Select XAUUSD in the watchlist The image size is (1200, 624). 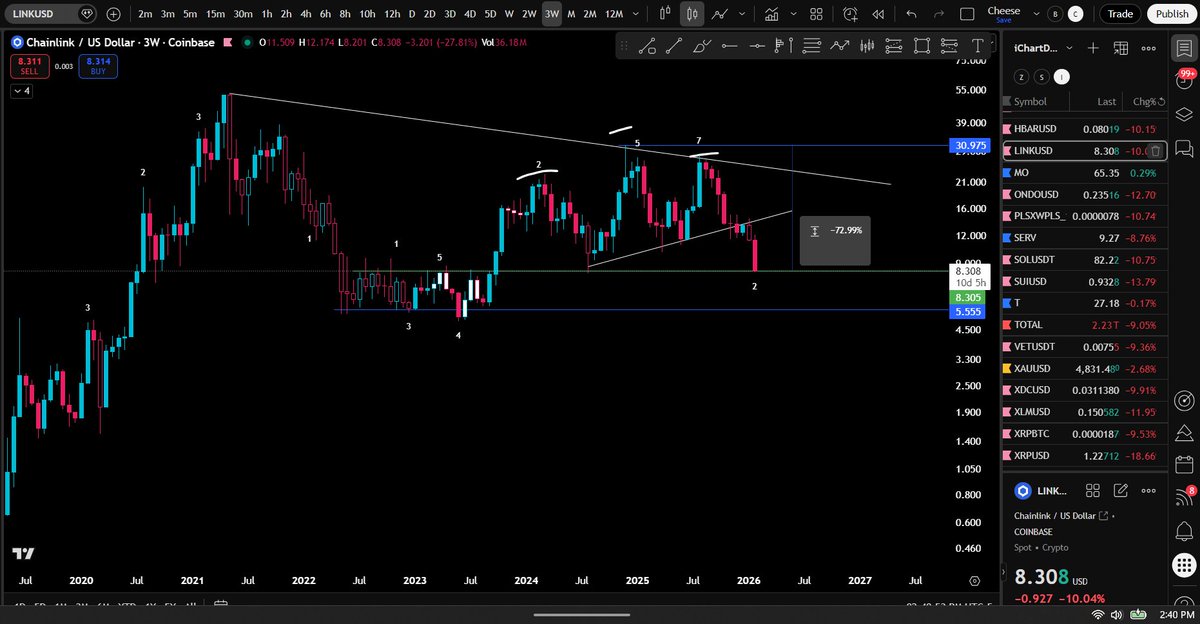click(x=1084, y=368)
